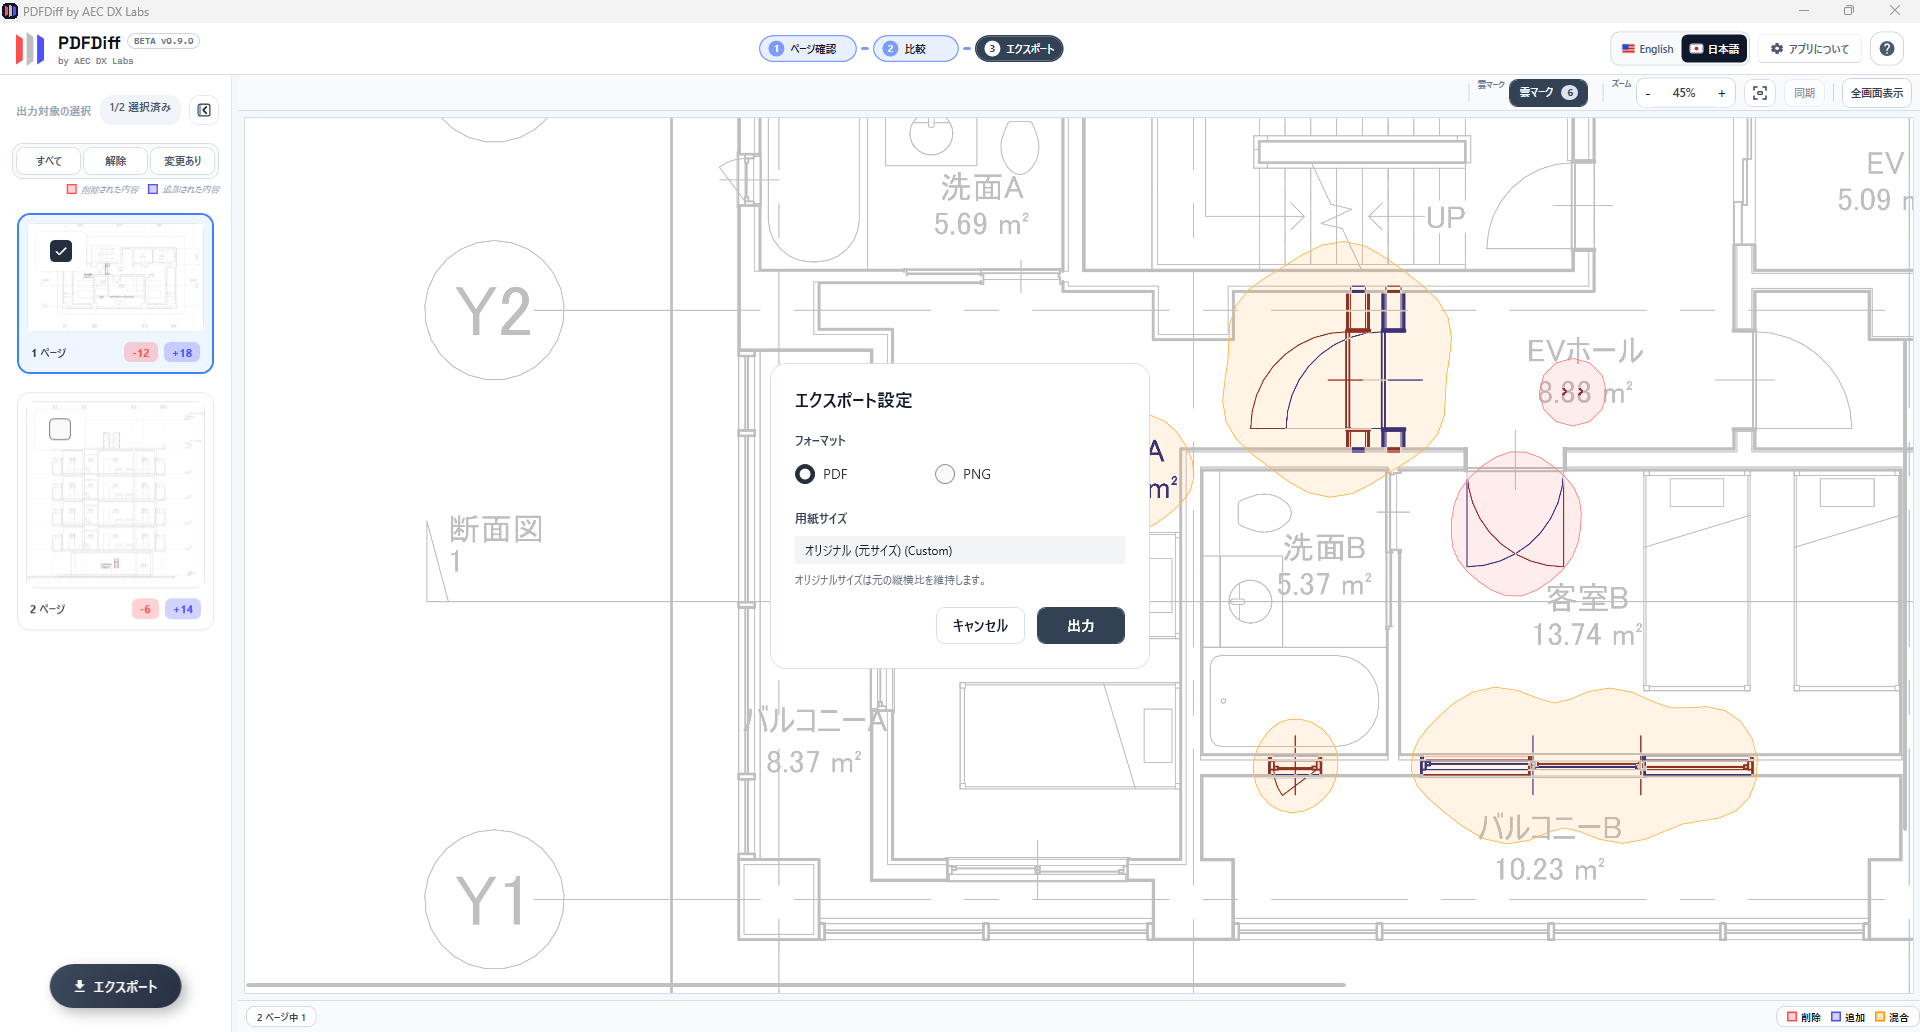Click the 出力 output button
The width and height of the screenshot is (1920, 1032).
coord(1080,626)
